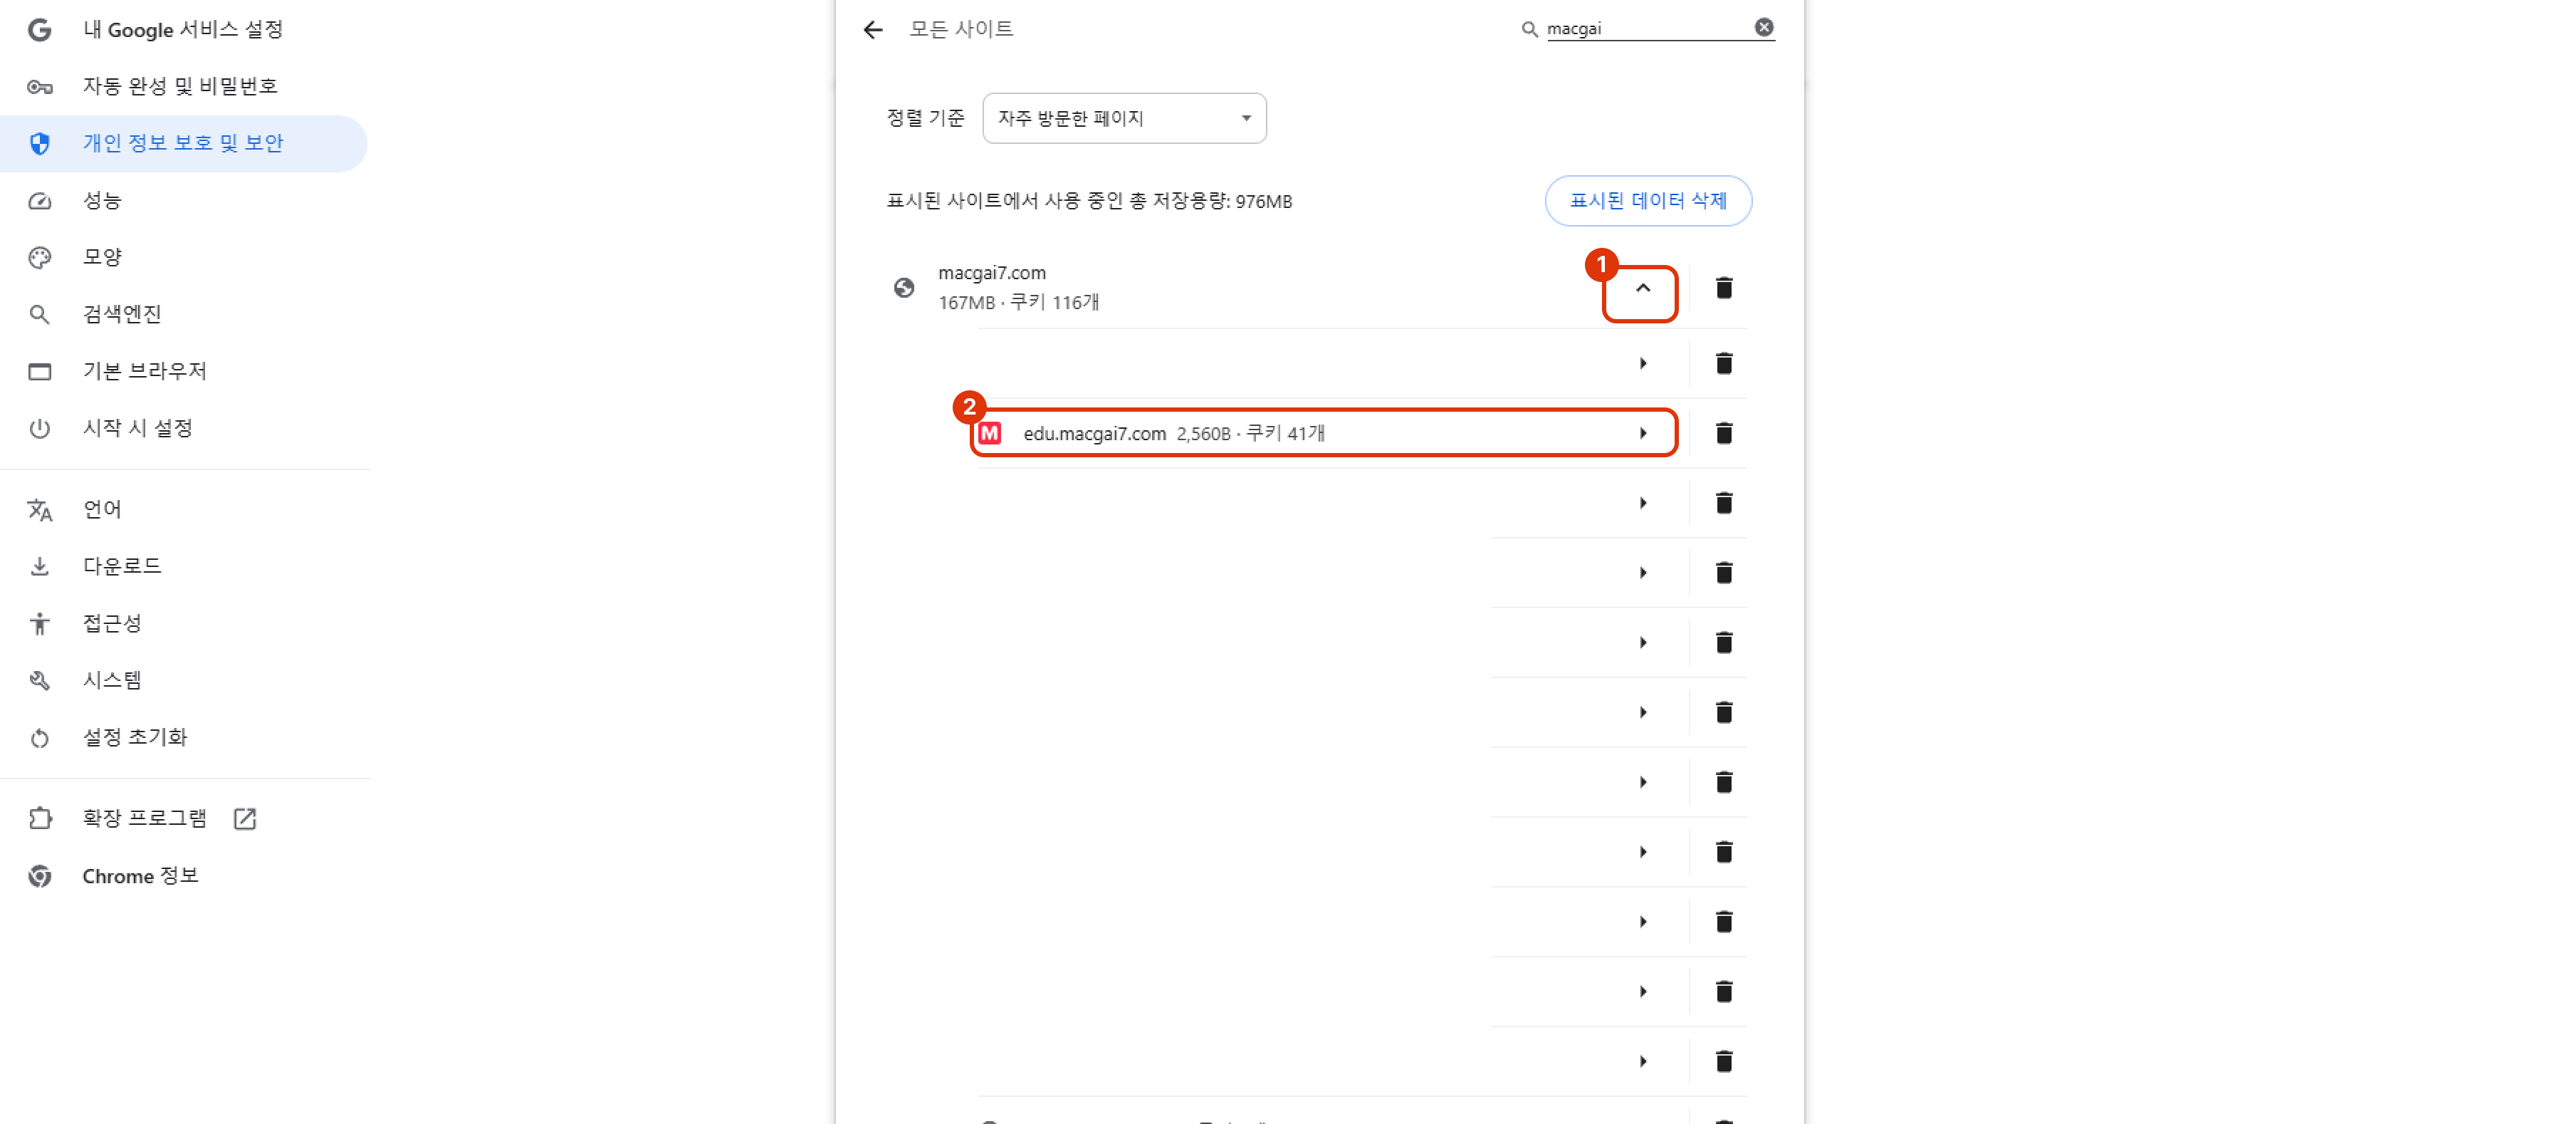Open the 정렬 기준 sort dropdown
Image resolution: width=2576 pixels, height=1124 pixels.
[x=1124, y=118]
